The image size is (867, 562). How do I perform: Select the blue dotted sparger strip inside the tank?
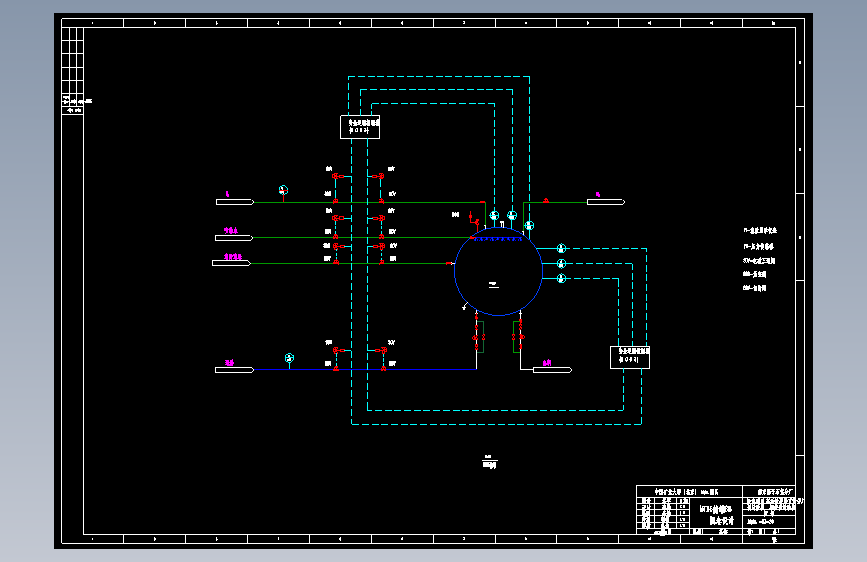pyautogui.click(x=498, y=239)
